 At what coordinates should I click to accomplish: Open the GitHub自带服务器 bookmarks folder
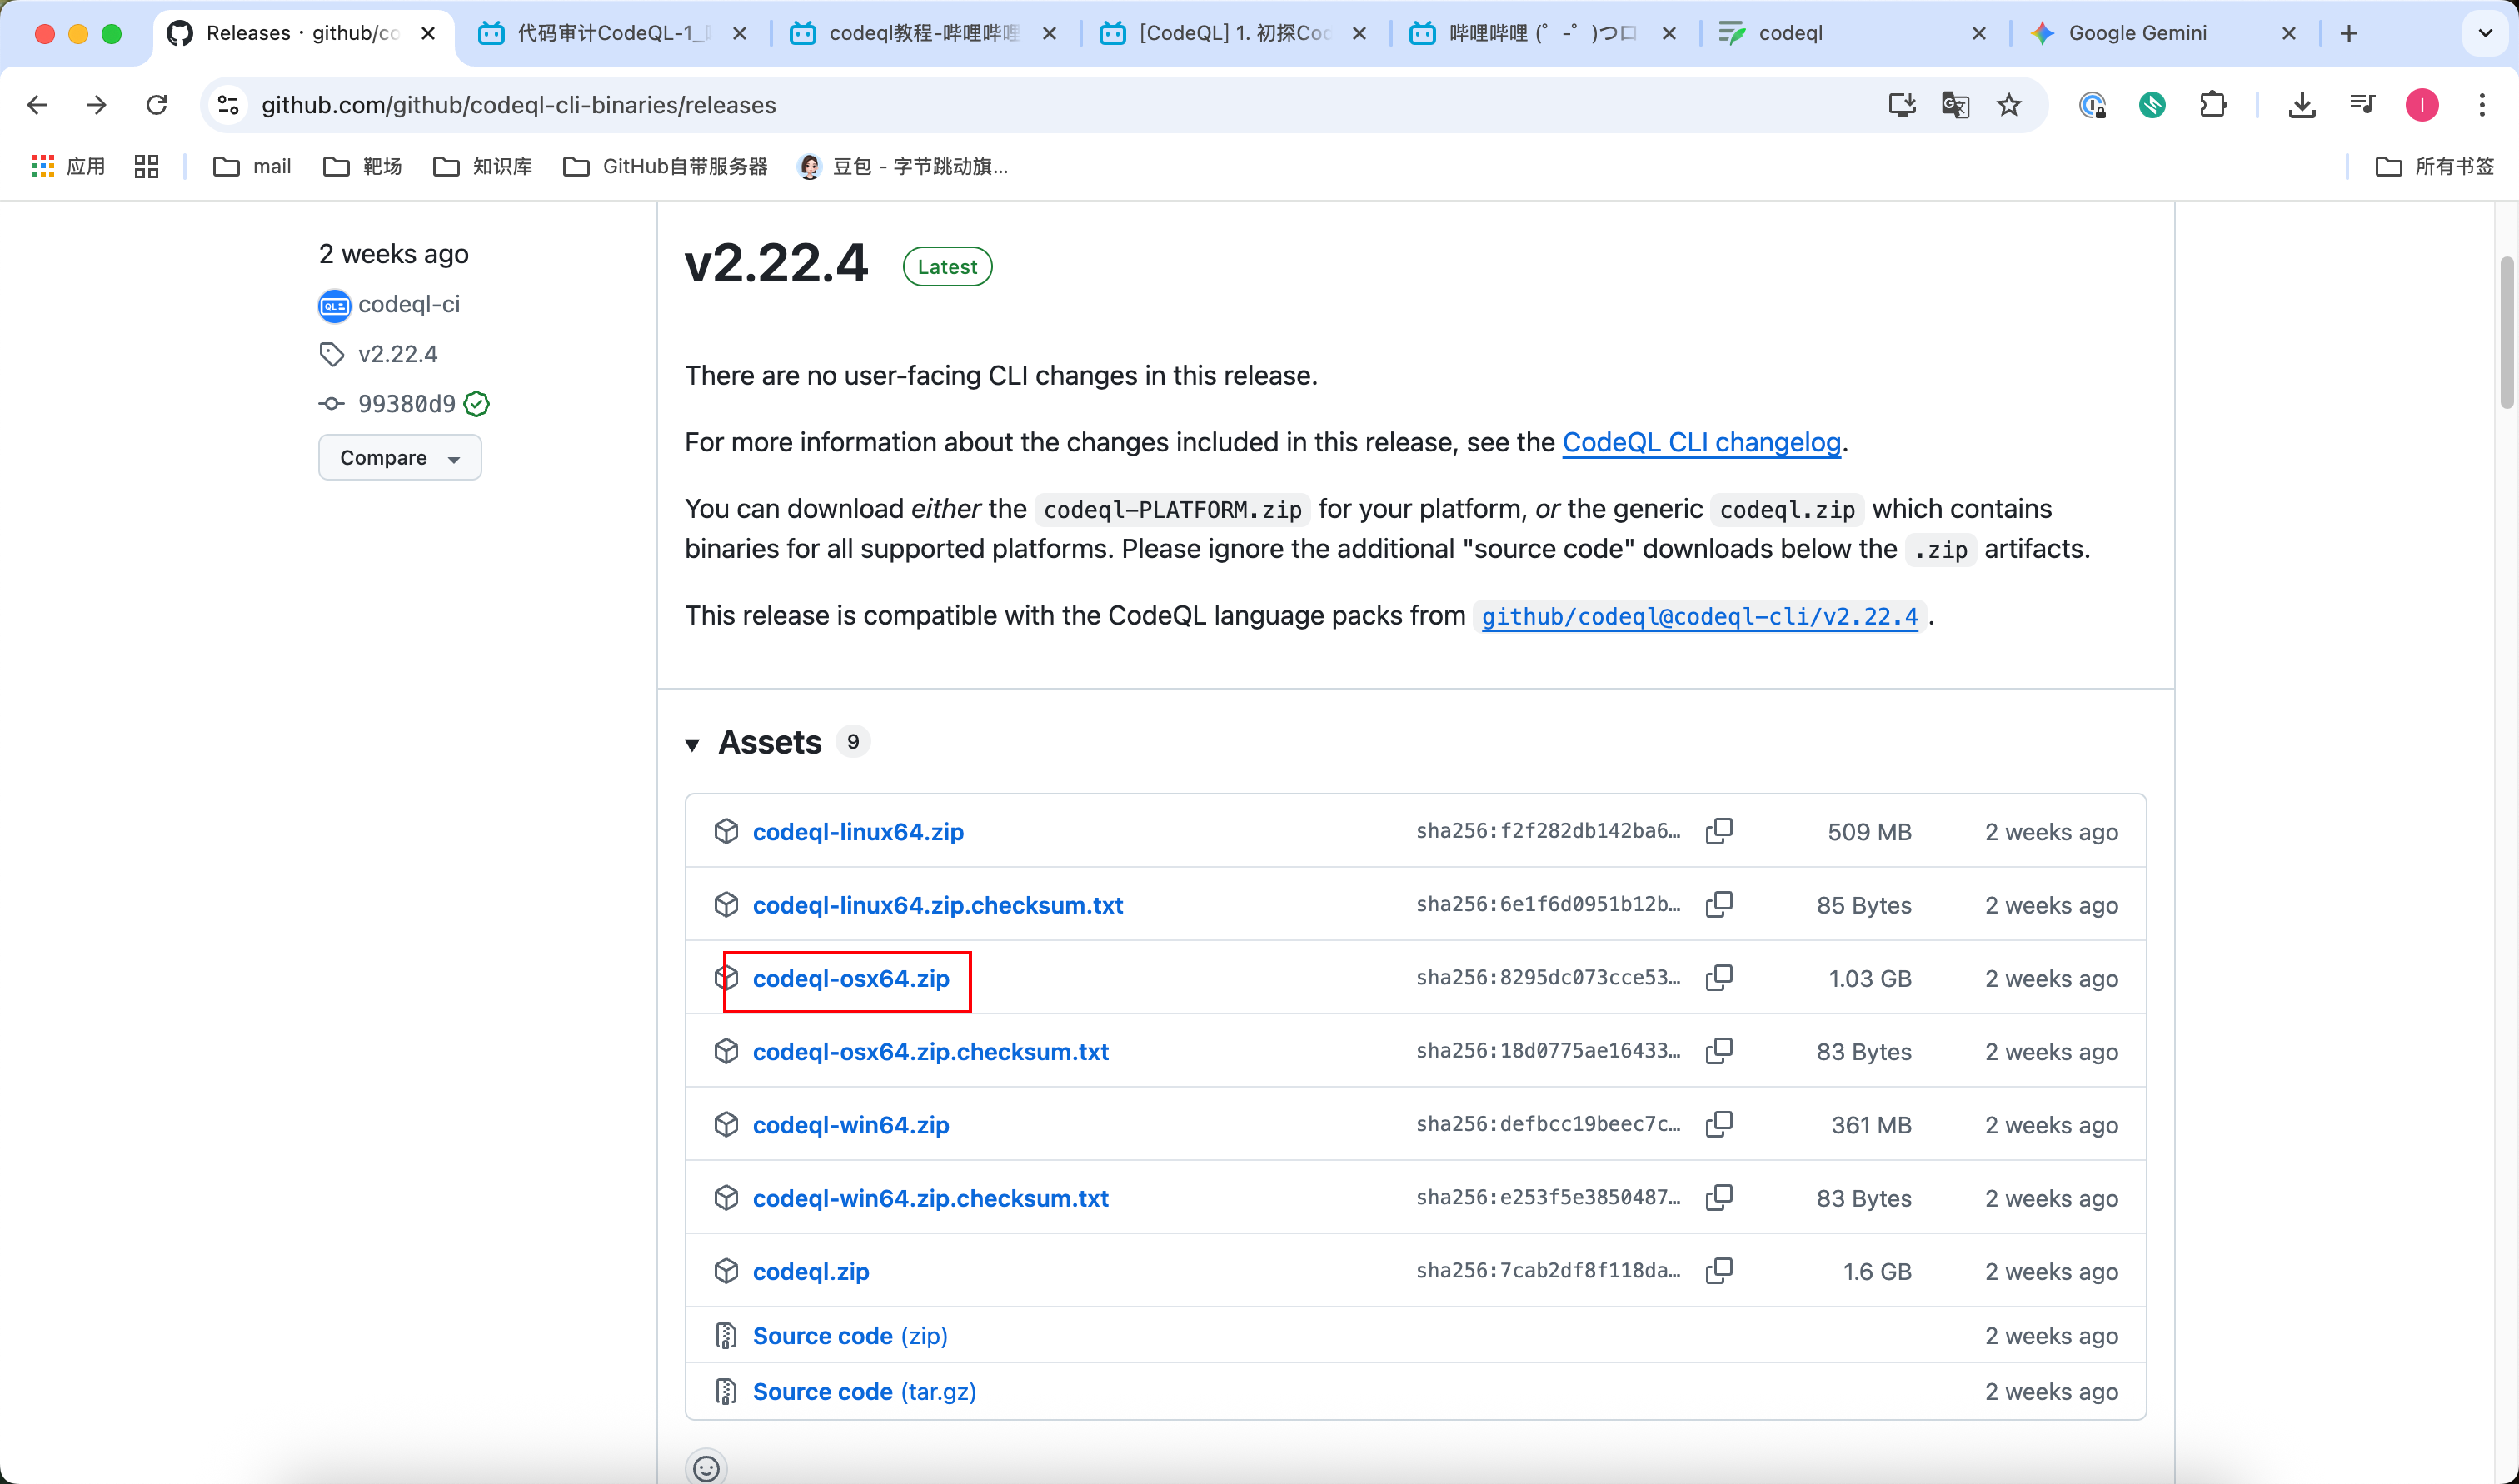click(x=665, y=166)
